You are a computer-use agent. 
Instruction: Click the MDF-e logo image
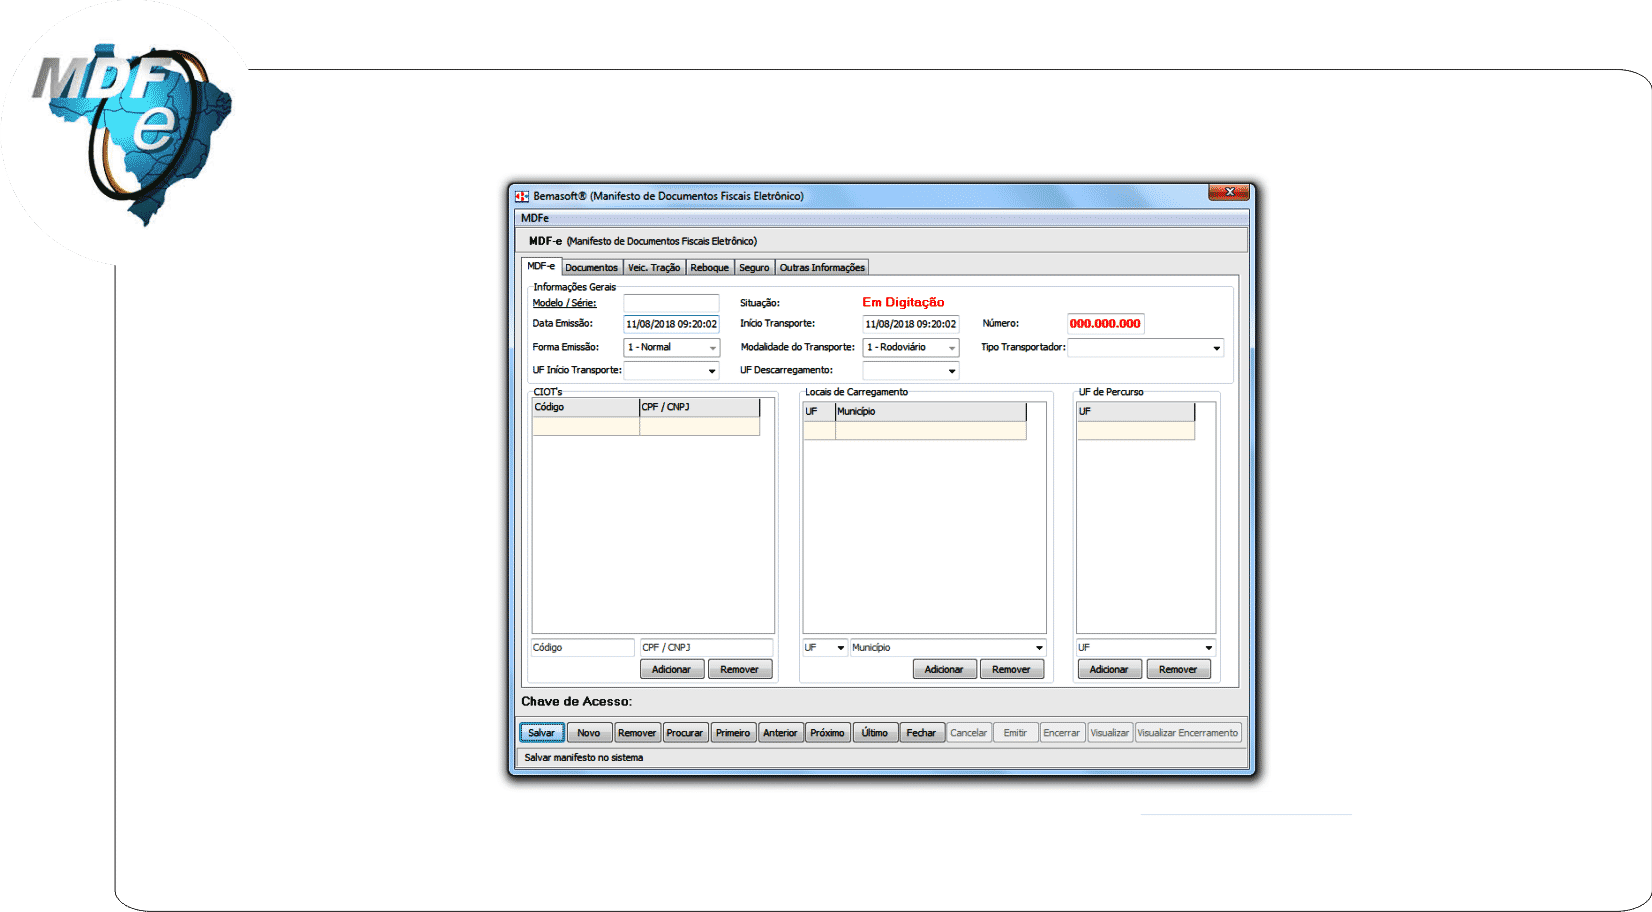[x=131, y=133]
